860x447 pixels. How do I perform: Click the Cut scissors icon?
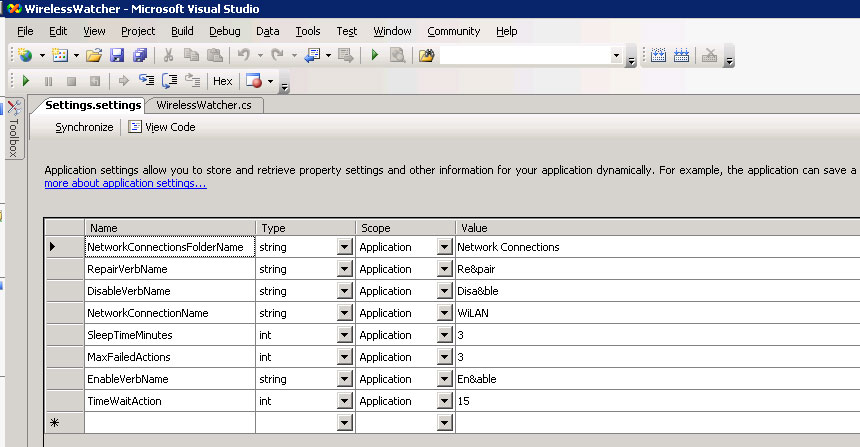point(168,55)
